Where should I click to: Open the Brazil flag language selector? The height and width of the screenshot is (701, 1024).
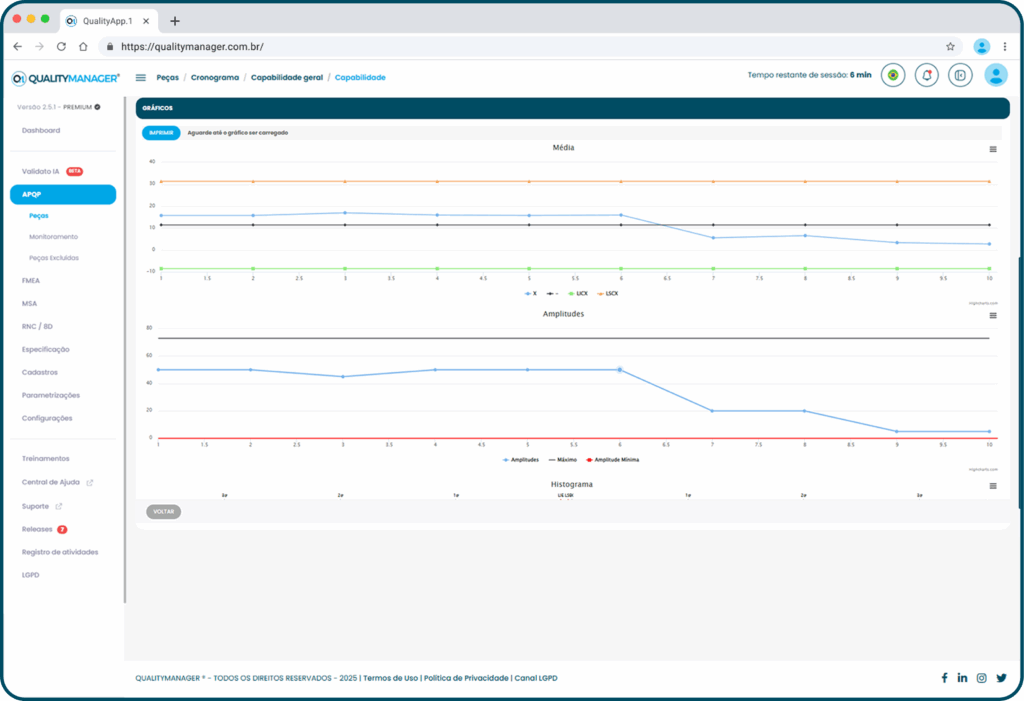(893, 75)
